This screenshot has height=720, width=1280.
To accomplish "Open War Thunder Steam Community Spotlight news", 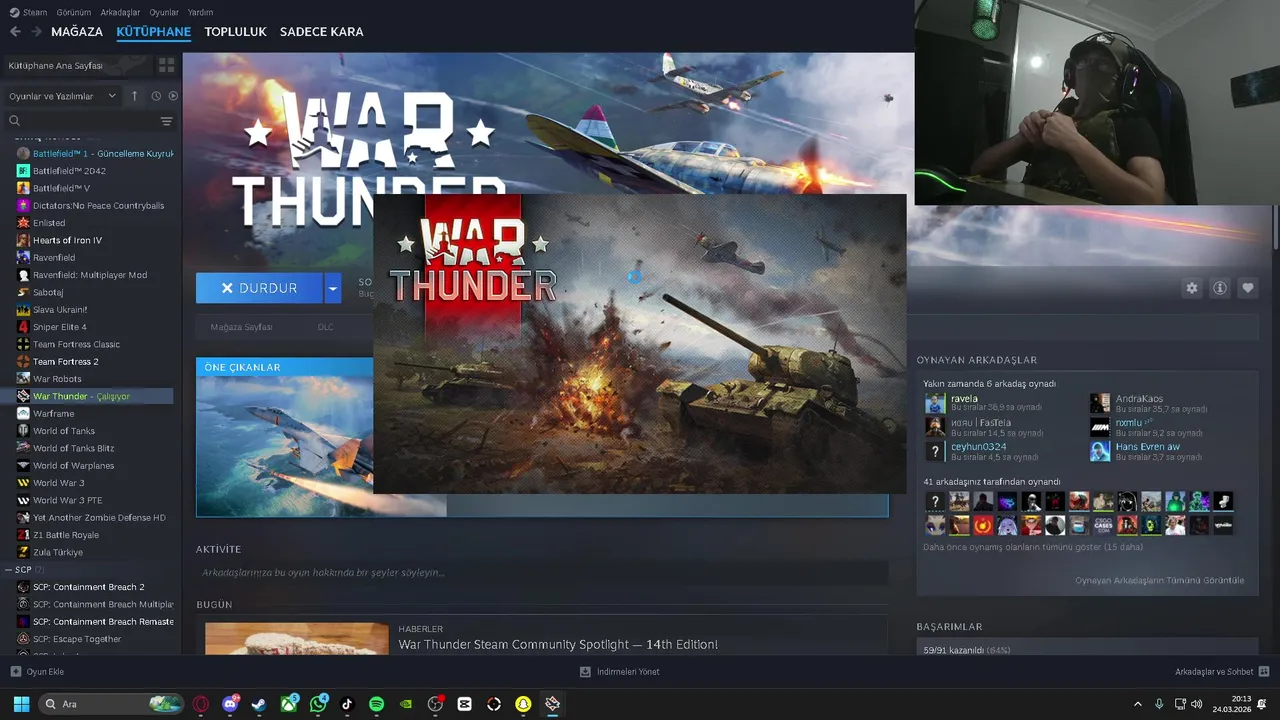I will [x=558, y=644].
